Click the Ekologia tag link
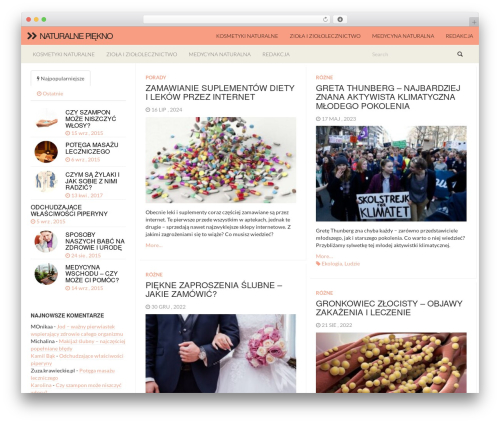This screenshot has width=500, height=423. pyautogui.click(x=332, y=264)
